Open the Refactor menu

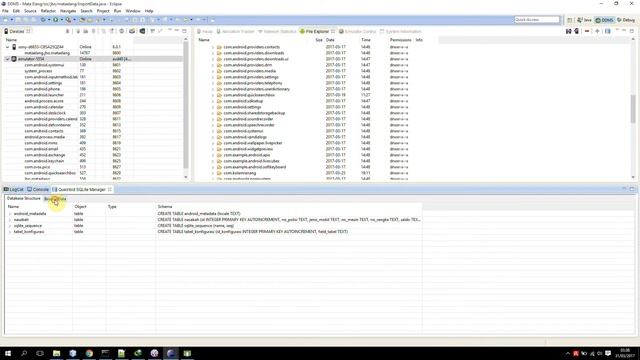tap(48, 11)
